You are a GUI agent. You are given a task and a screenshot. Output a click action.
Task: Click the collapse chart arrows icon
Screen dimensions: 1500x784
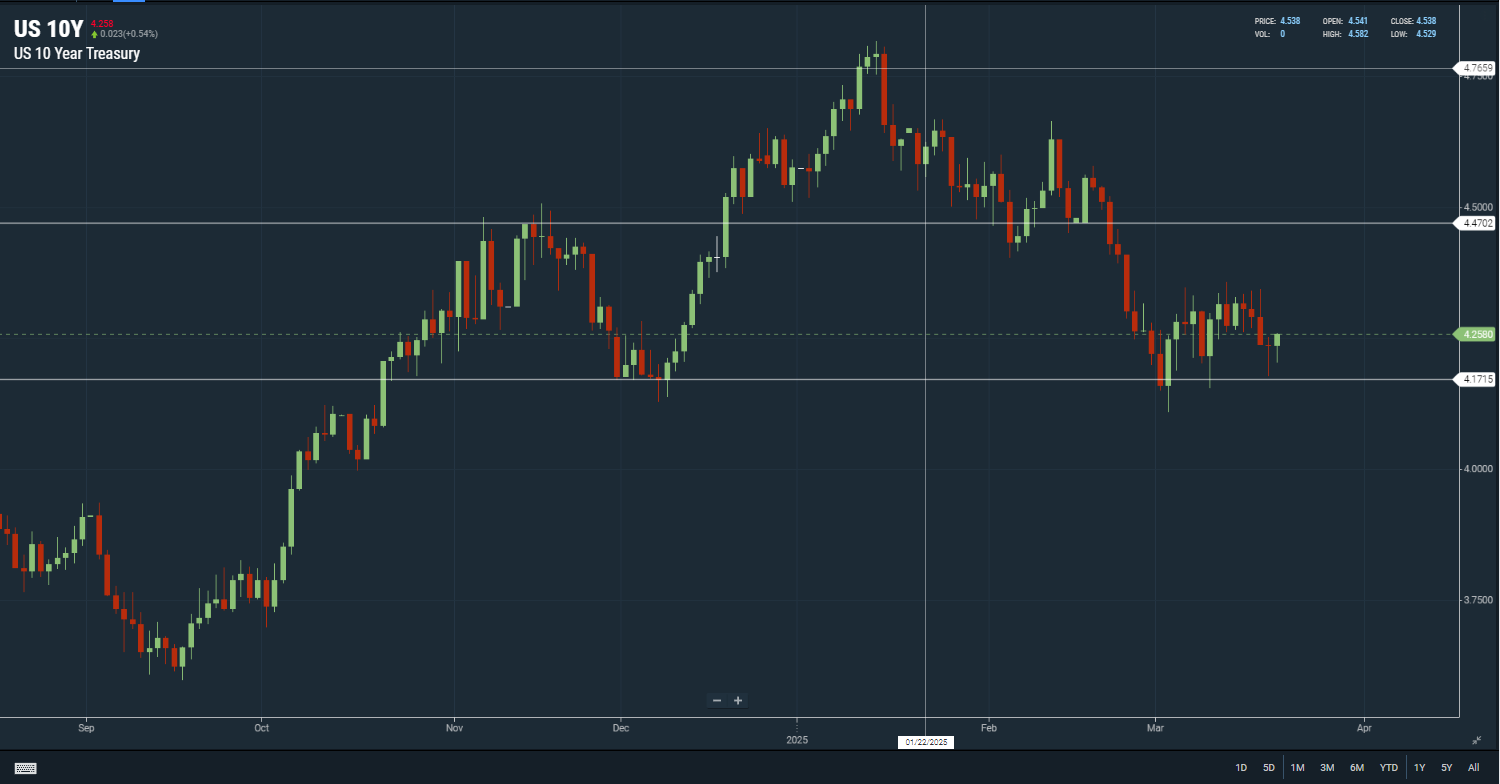[x=1477, y=740]
